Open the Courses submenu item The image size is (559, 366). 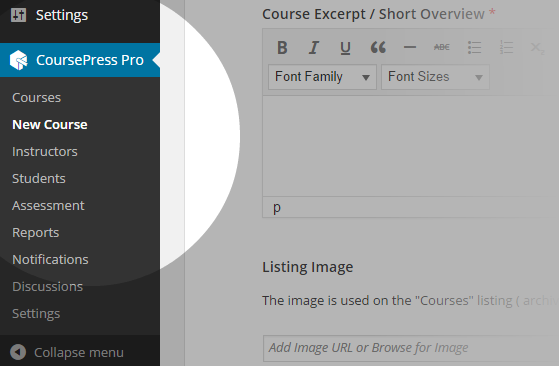click(36, 98)
